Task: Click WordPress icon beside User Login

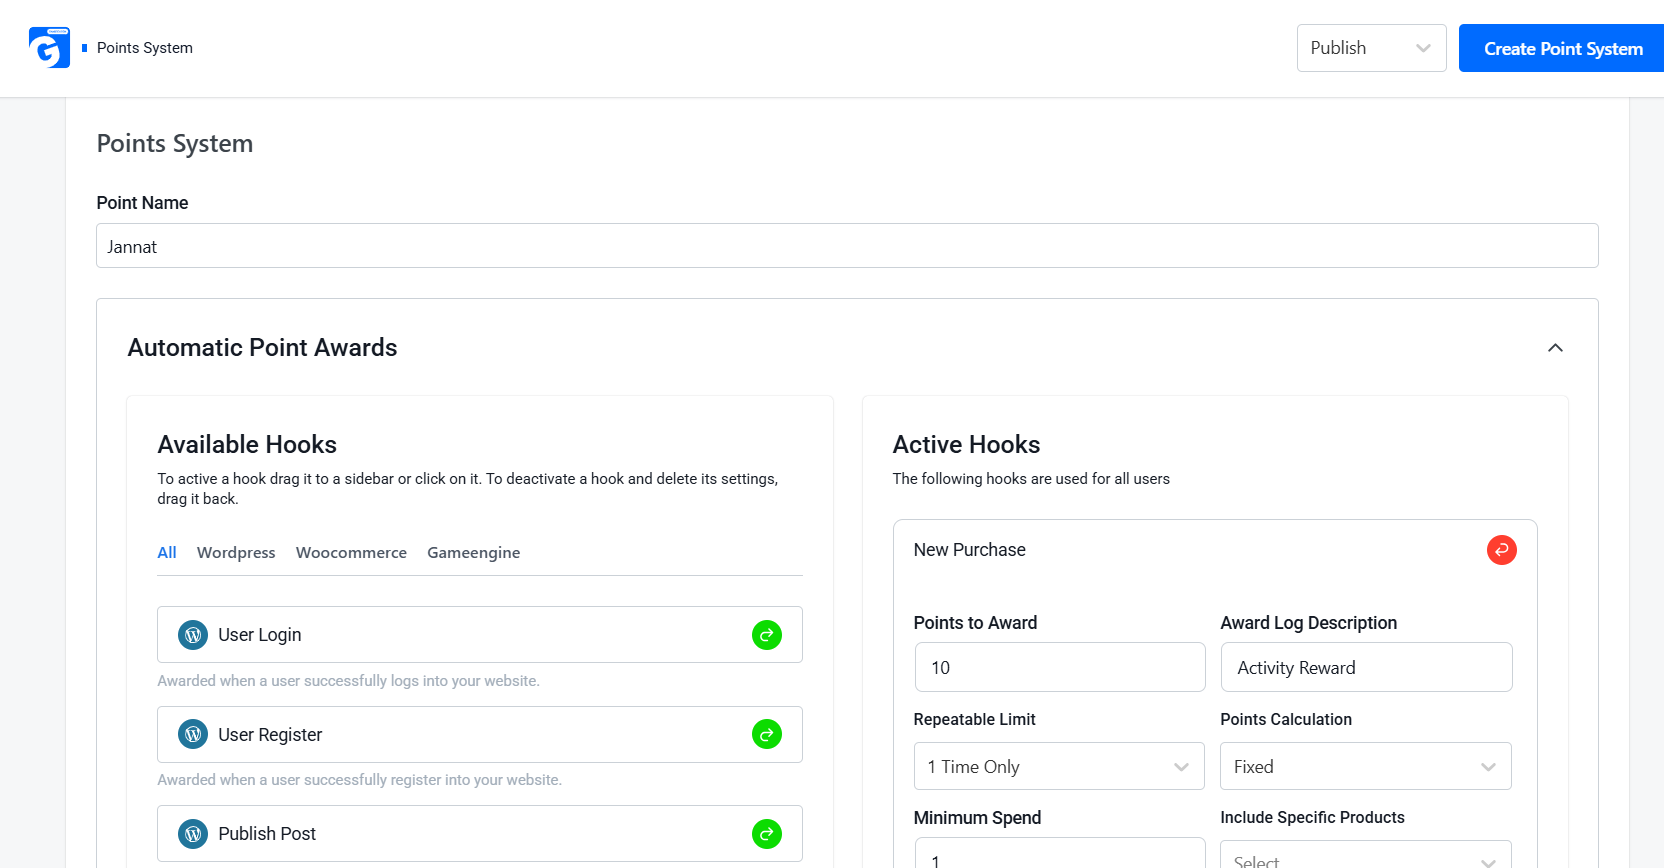Action: (193, 635)
